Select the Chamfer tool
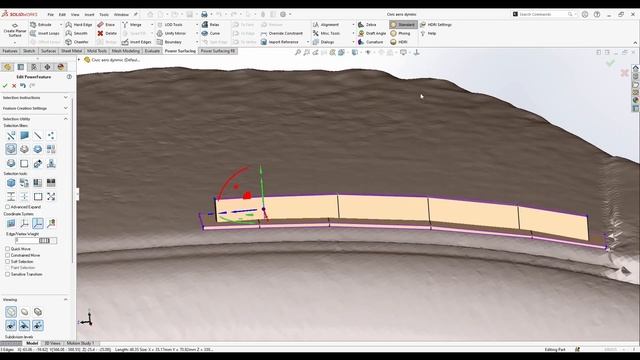Image resolution: width=640 pixels, height=360 pixels. (x=77, y=42)
